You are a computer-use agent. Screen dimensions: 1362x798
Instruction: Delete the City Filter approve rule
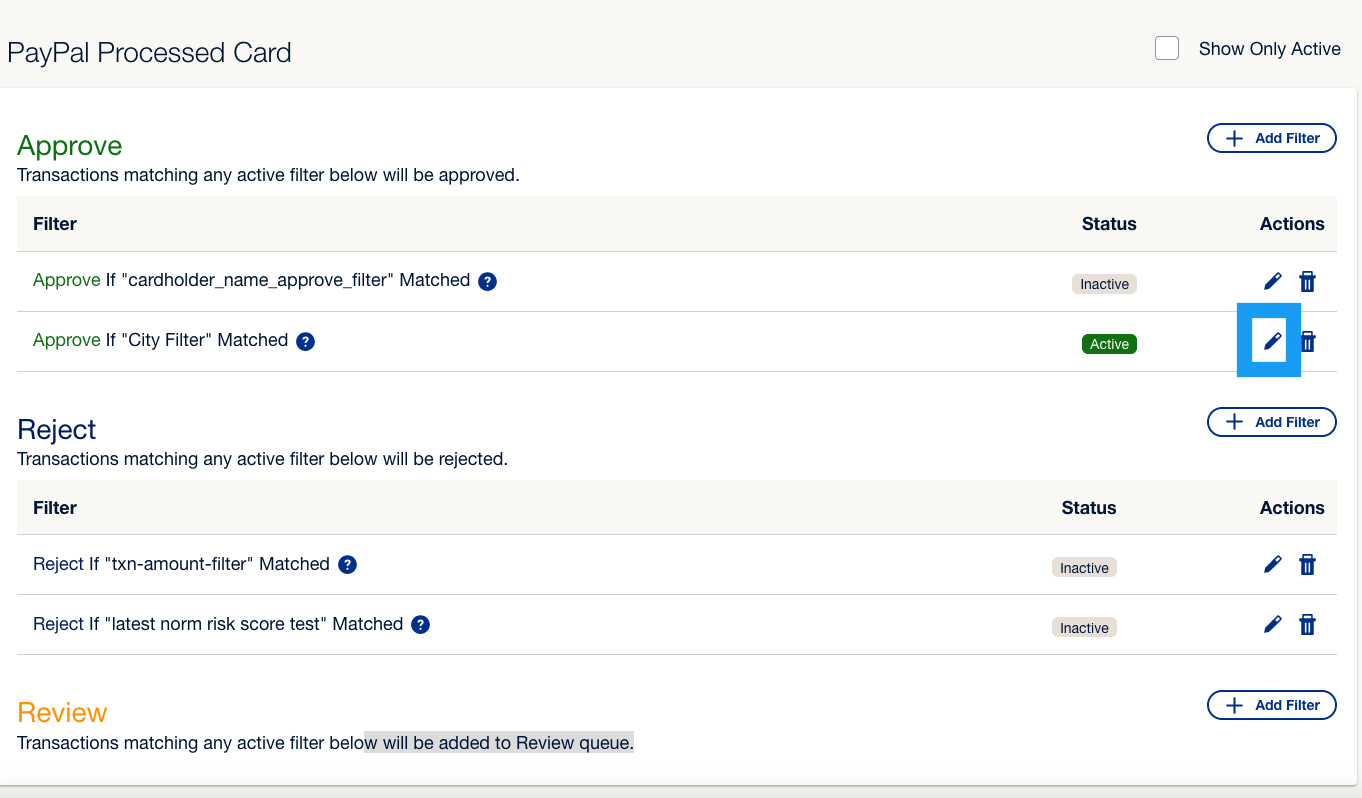click(x=1308, y=342)
